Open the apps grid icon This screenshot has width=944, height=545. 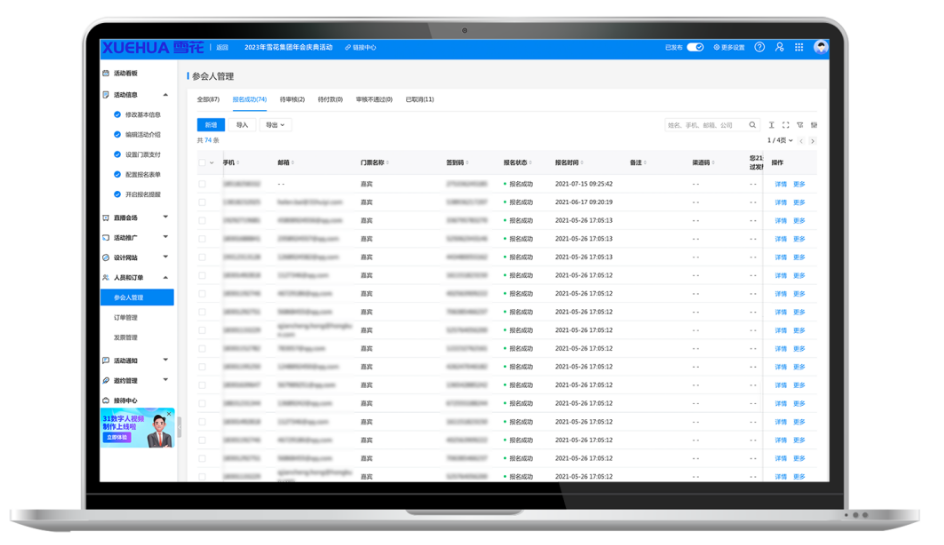tap(799, 48)
